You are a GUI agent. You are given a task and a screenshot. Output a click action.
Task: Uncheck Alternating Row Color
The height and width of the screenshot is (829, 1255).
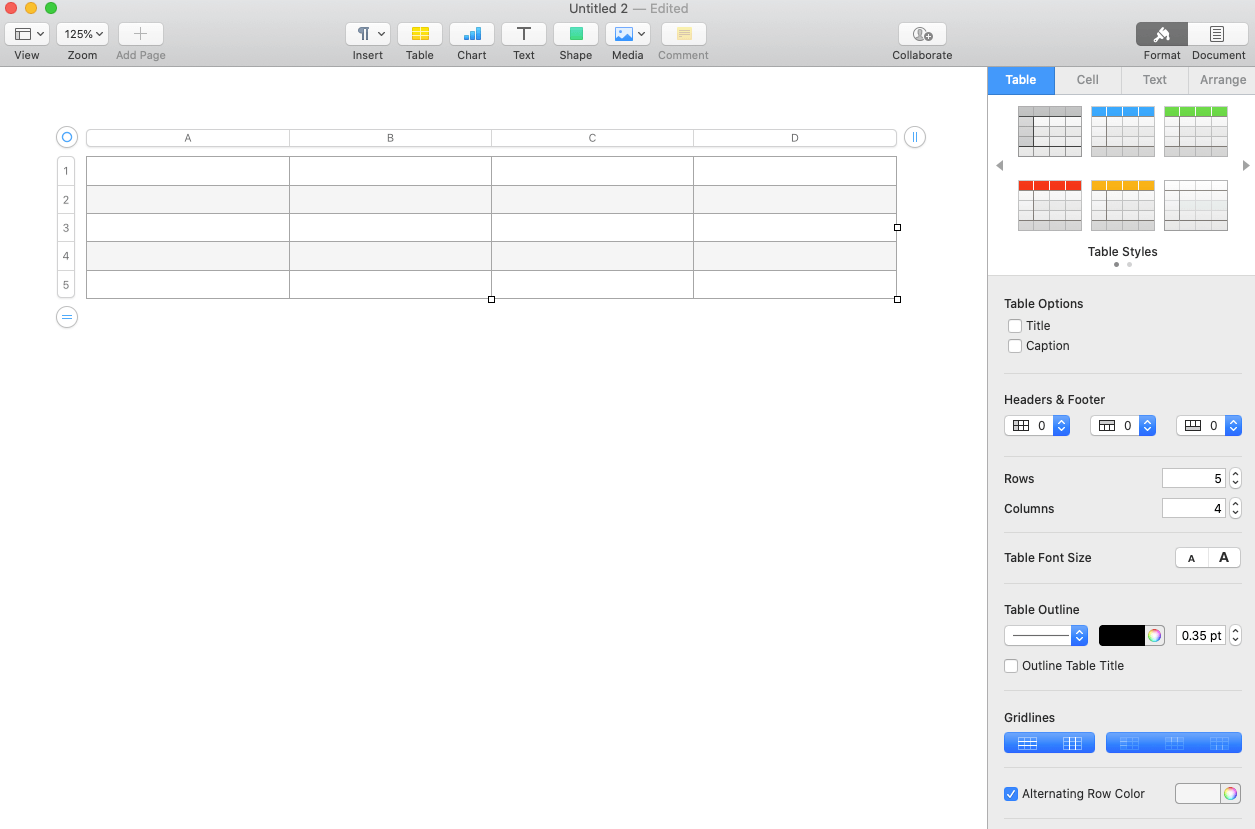click(1011, 794)
